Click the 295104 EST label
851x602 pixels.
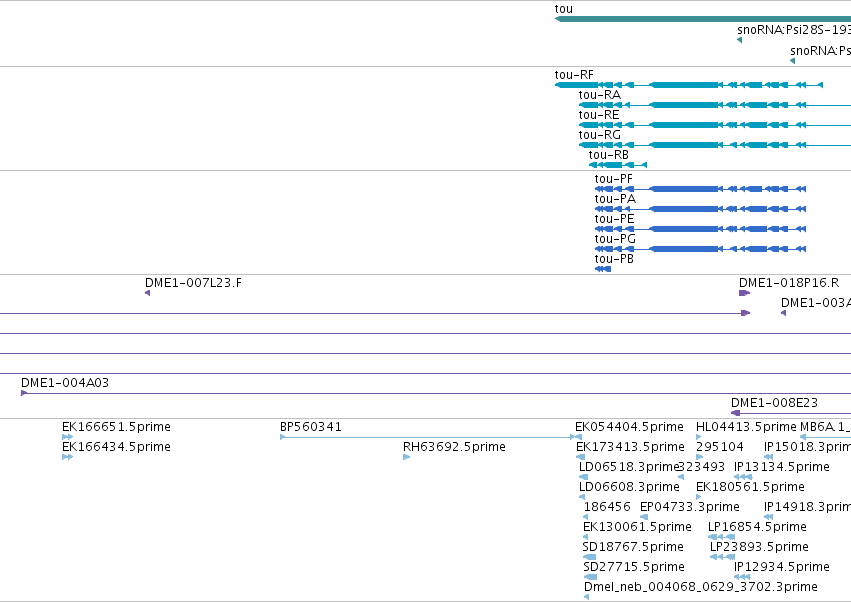[x=720, y=447]
